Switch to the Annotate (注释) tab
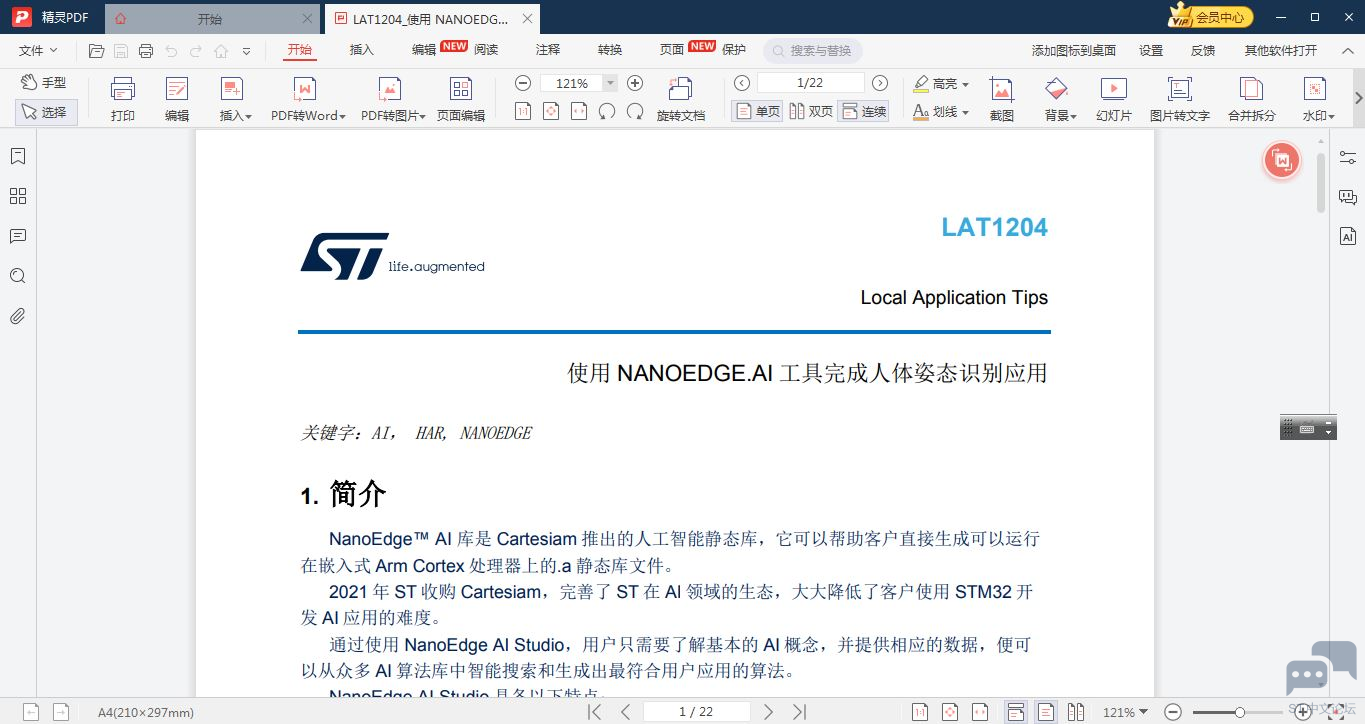The width and height of the screenshot is (1365, 724). pyautogui.click(x=548, y=50)
